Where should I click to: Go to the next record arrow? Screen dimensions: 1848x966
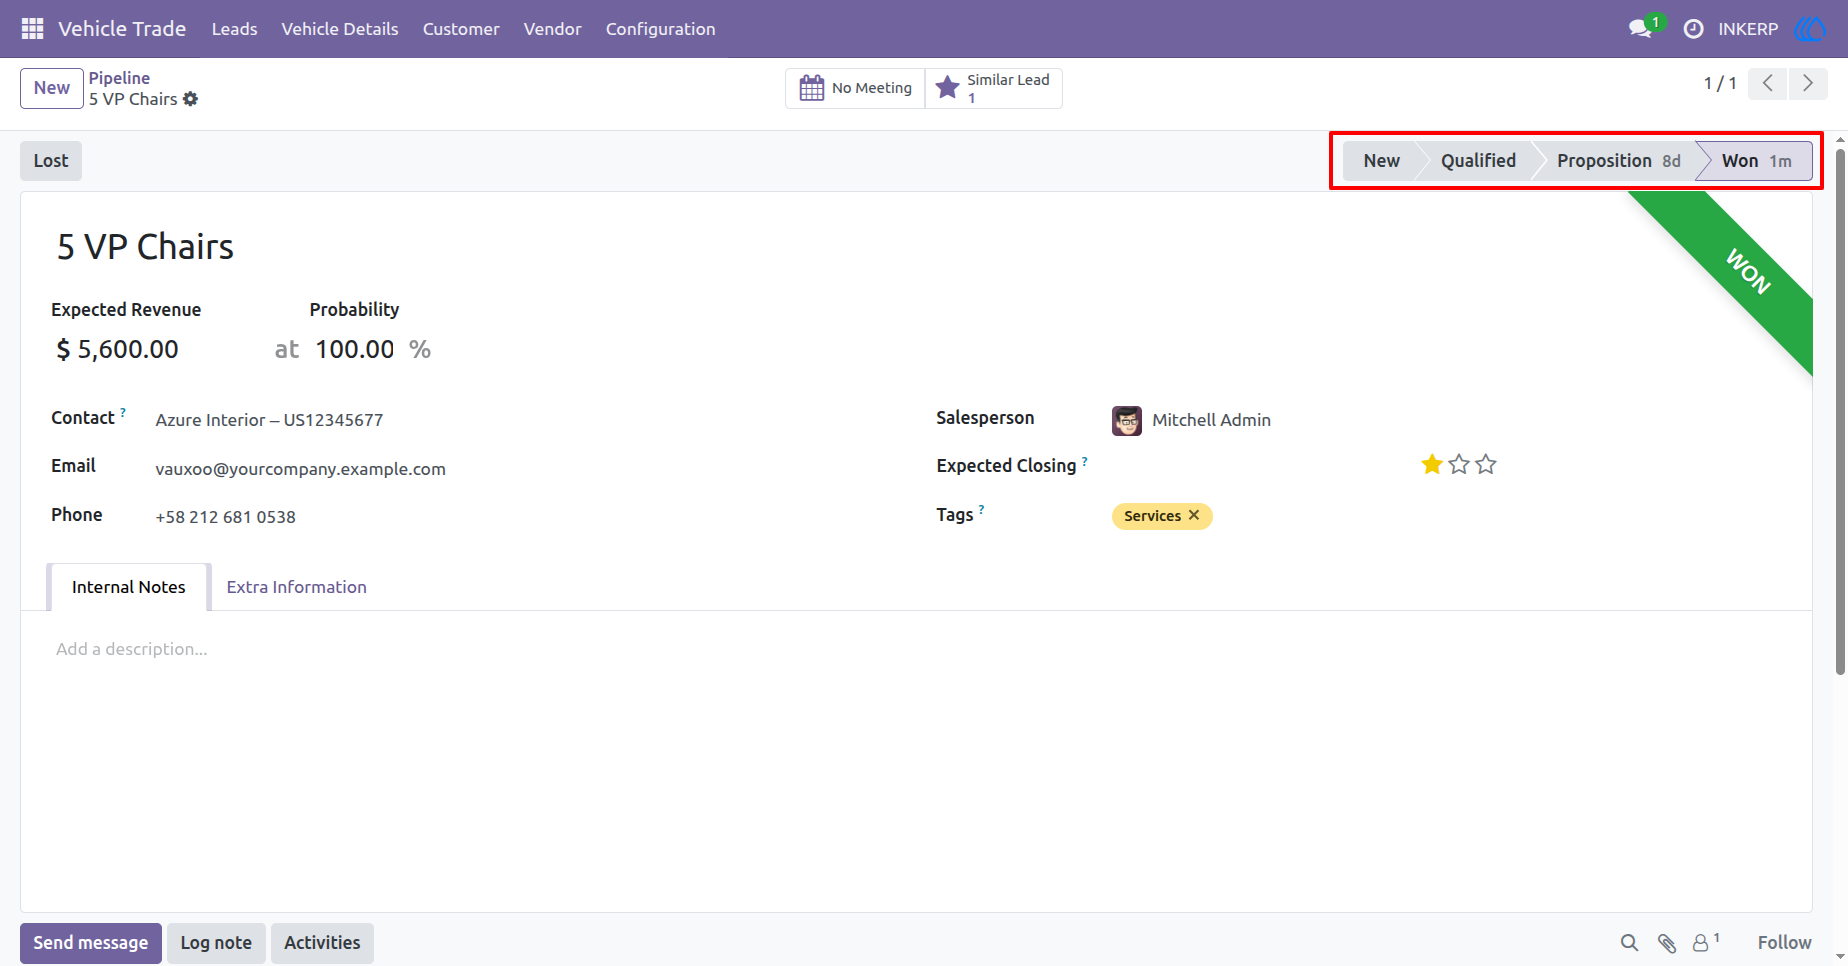[1808, 84]
